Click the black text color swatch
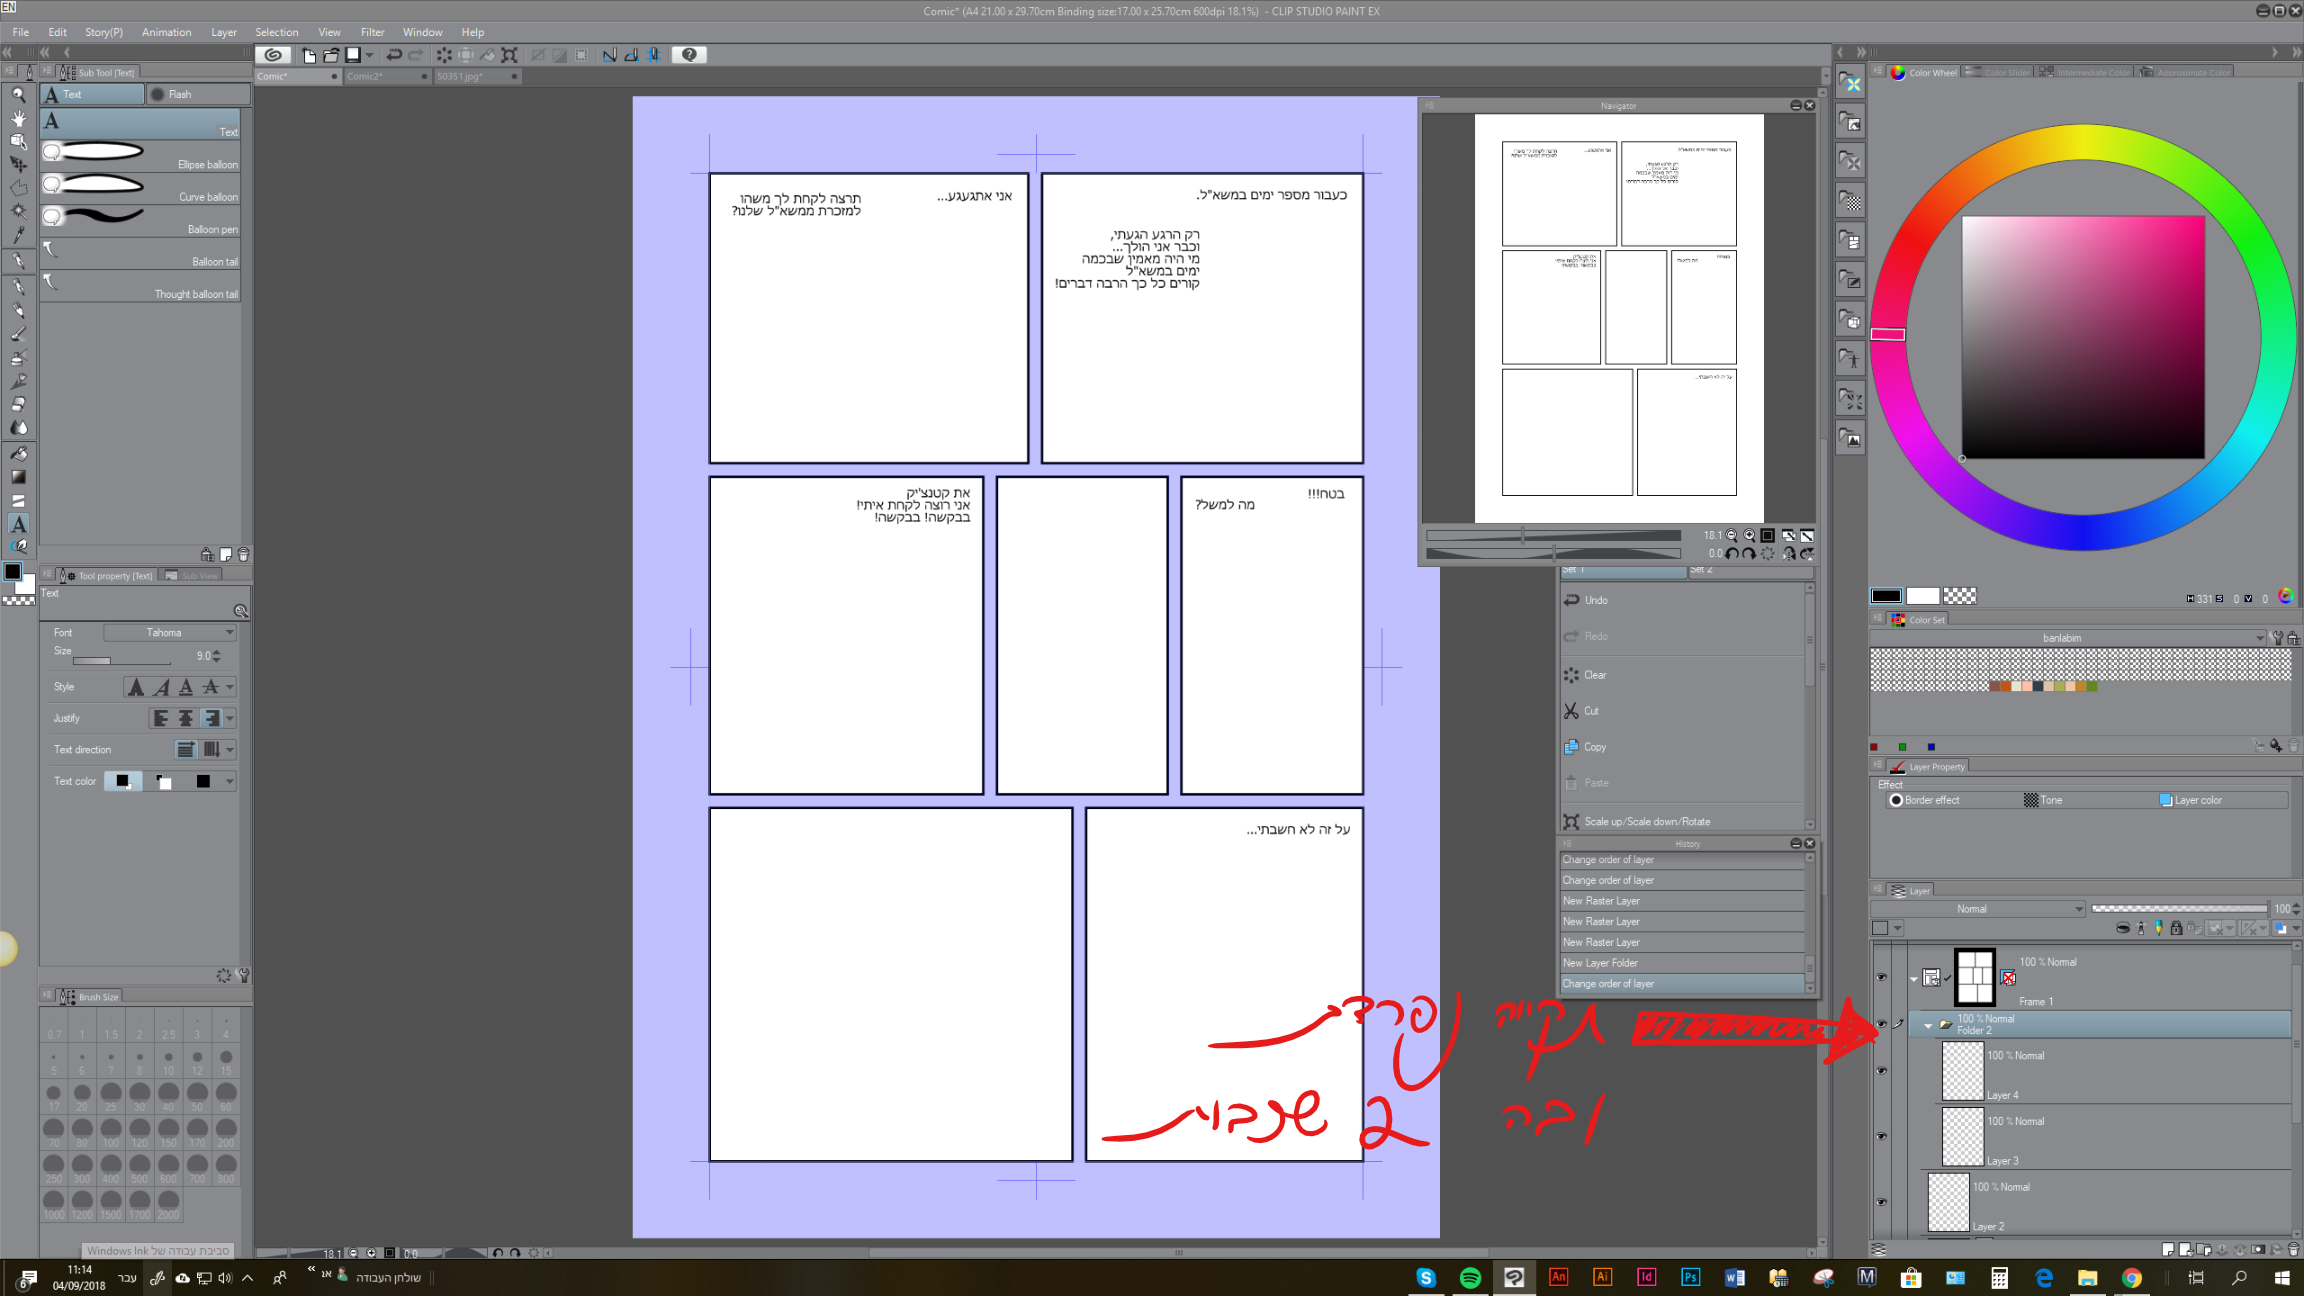The height and width of the screenshot is (1296, 2304). pos(203,781)
